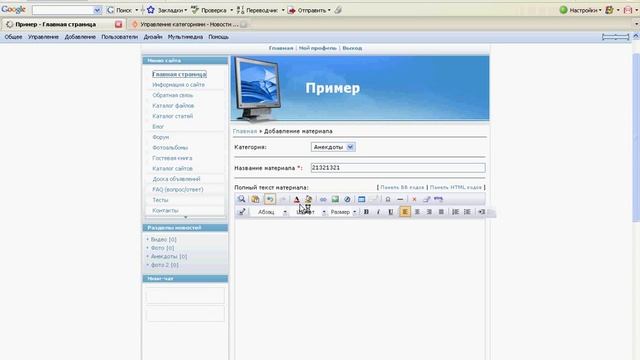Insert an image with the green picture icon
The height and width of the screenshot is (360, 640).
click(335, 199)
